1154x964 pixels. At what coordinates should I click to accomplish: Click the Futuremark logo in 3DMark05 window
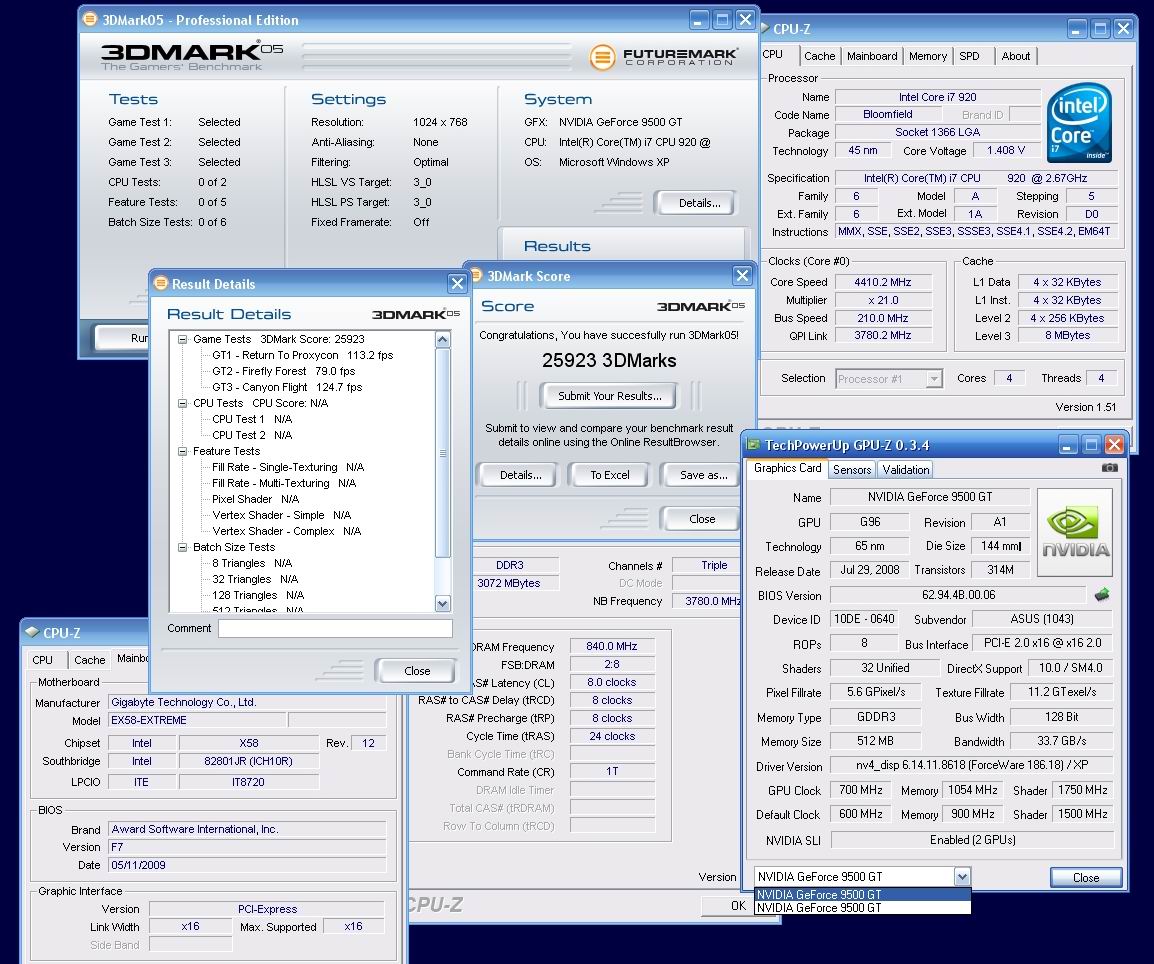coord(662,57)
